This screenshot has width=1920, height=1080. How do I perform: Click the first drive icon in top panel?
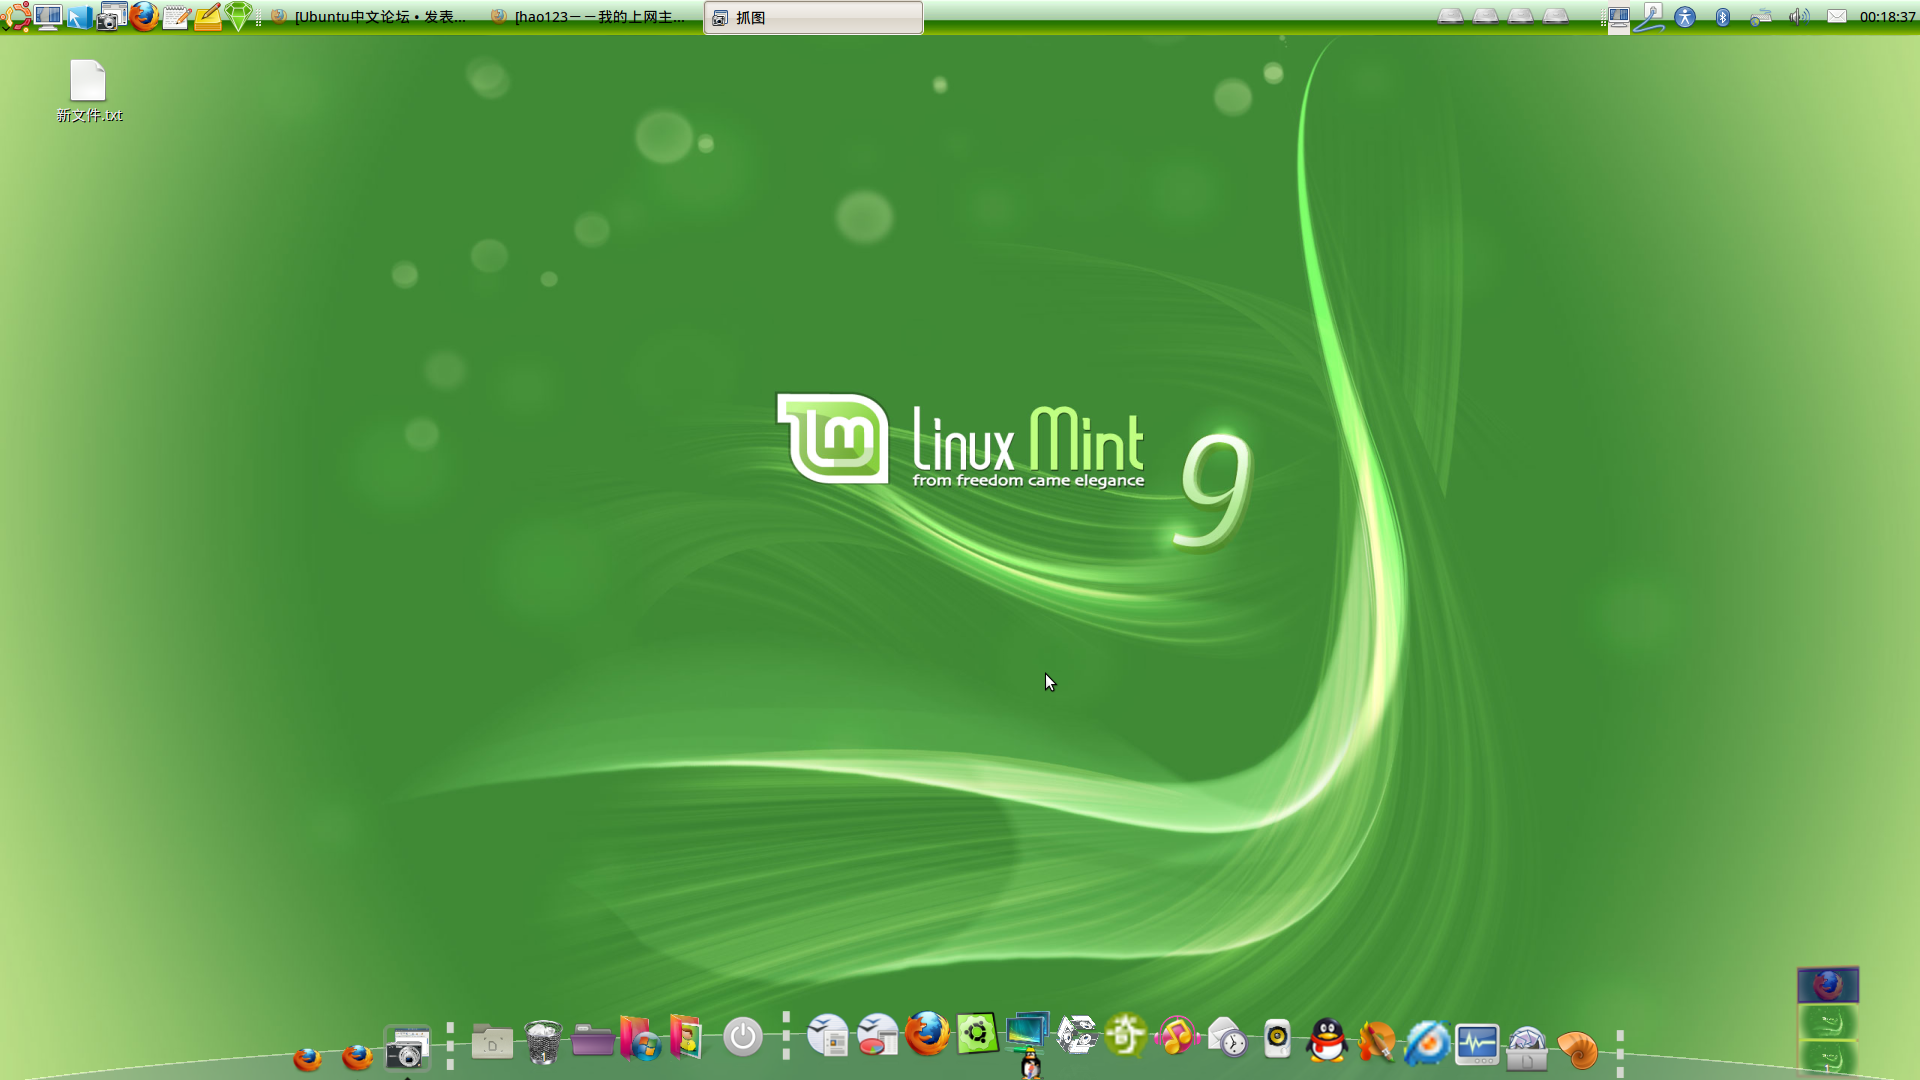[1450, 16]
